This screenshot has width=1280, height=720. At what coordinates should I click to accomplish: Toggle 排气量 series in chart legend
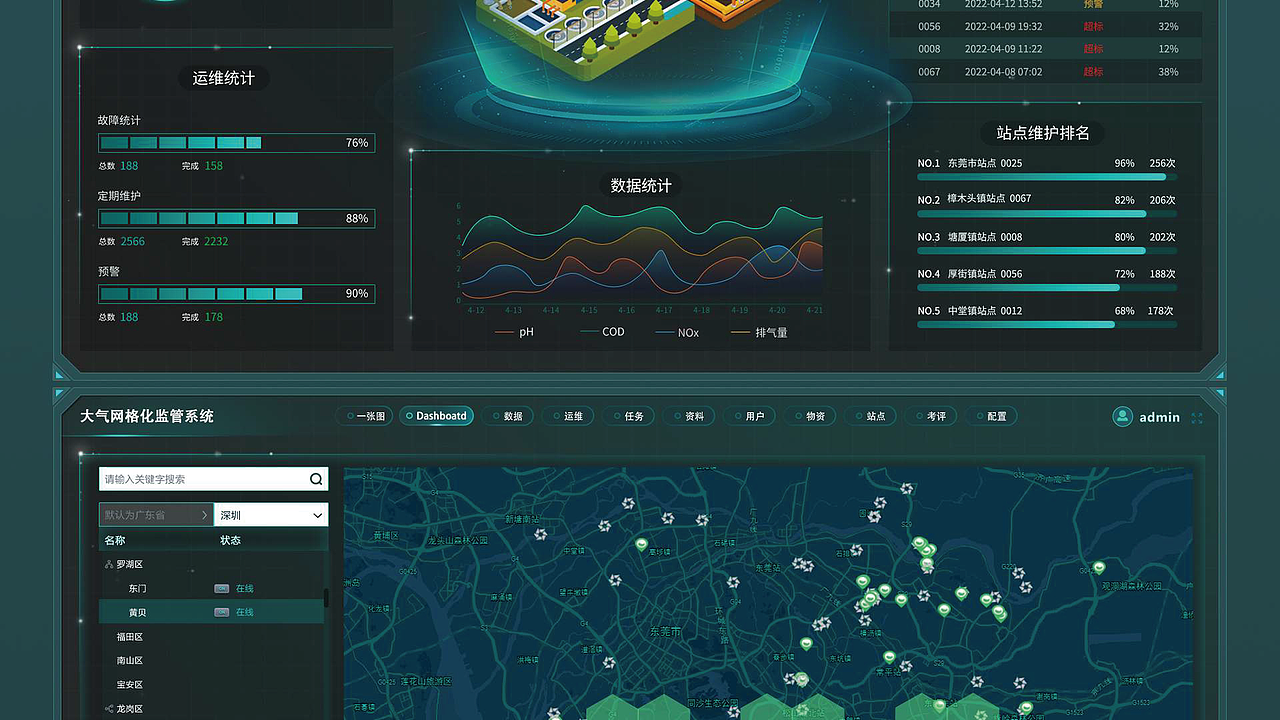point(759,333)
